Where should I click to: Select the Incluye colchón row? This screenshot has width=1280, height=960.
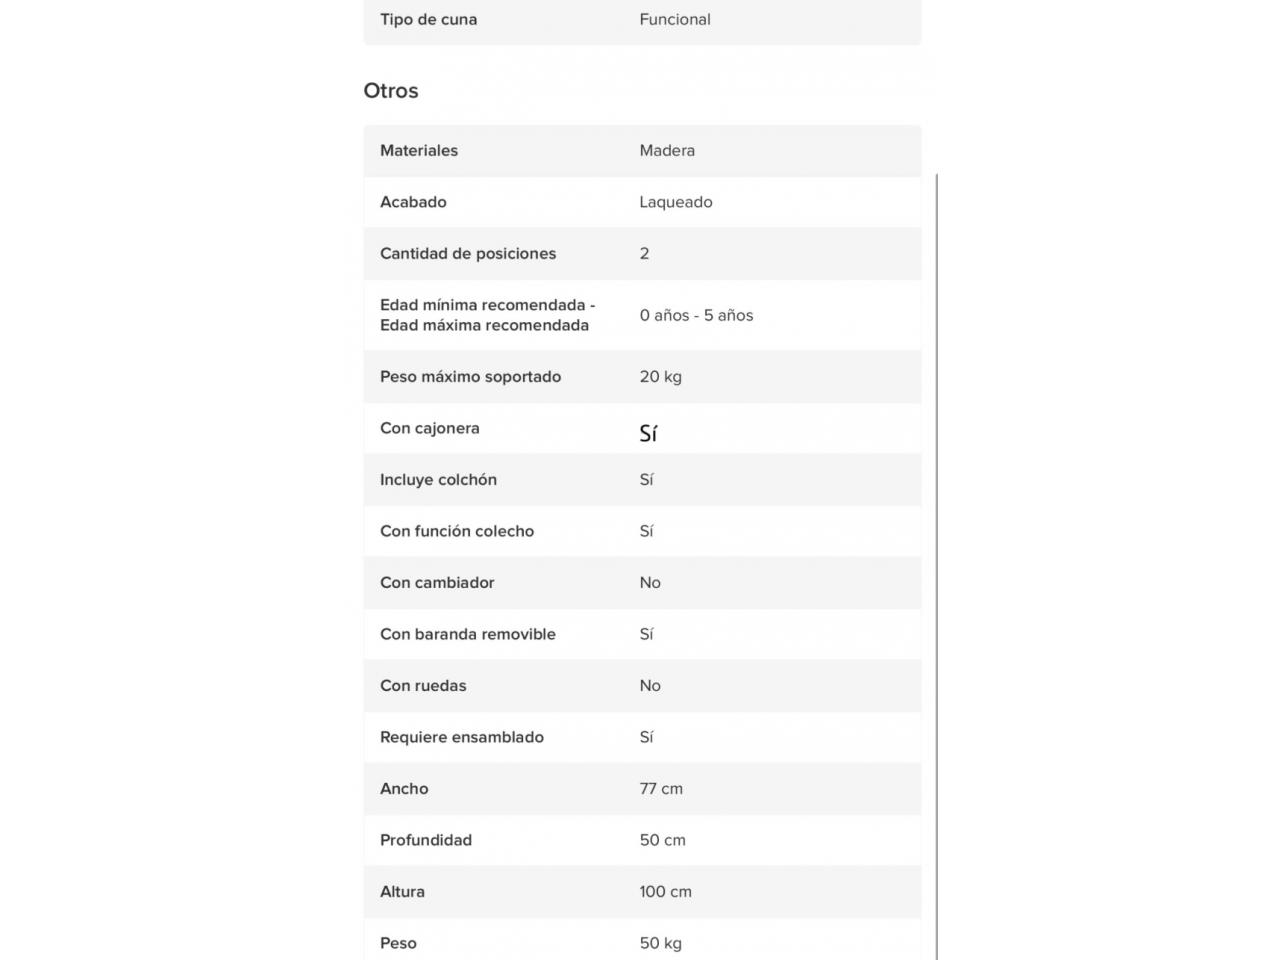(642, 480)
